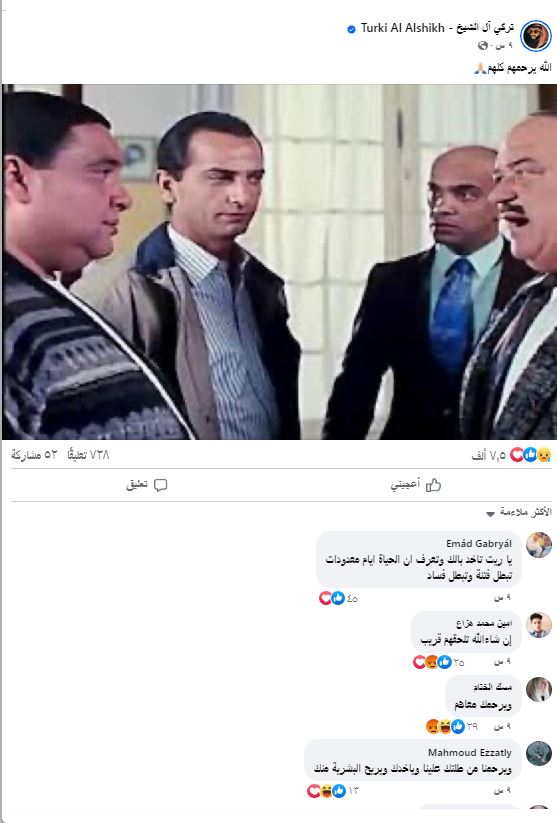The image size is (557, 823).
Task: Expand the most relevant comments sort dropdown
Action: point(519,512)
